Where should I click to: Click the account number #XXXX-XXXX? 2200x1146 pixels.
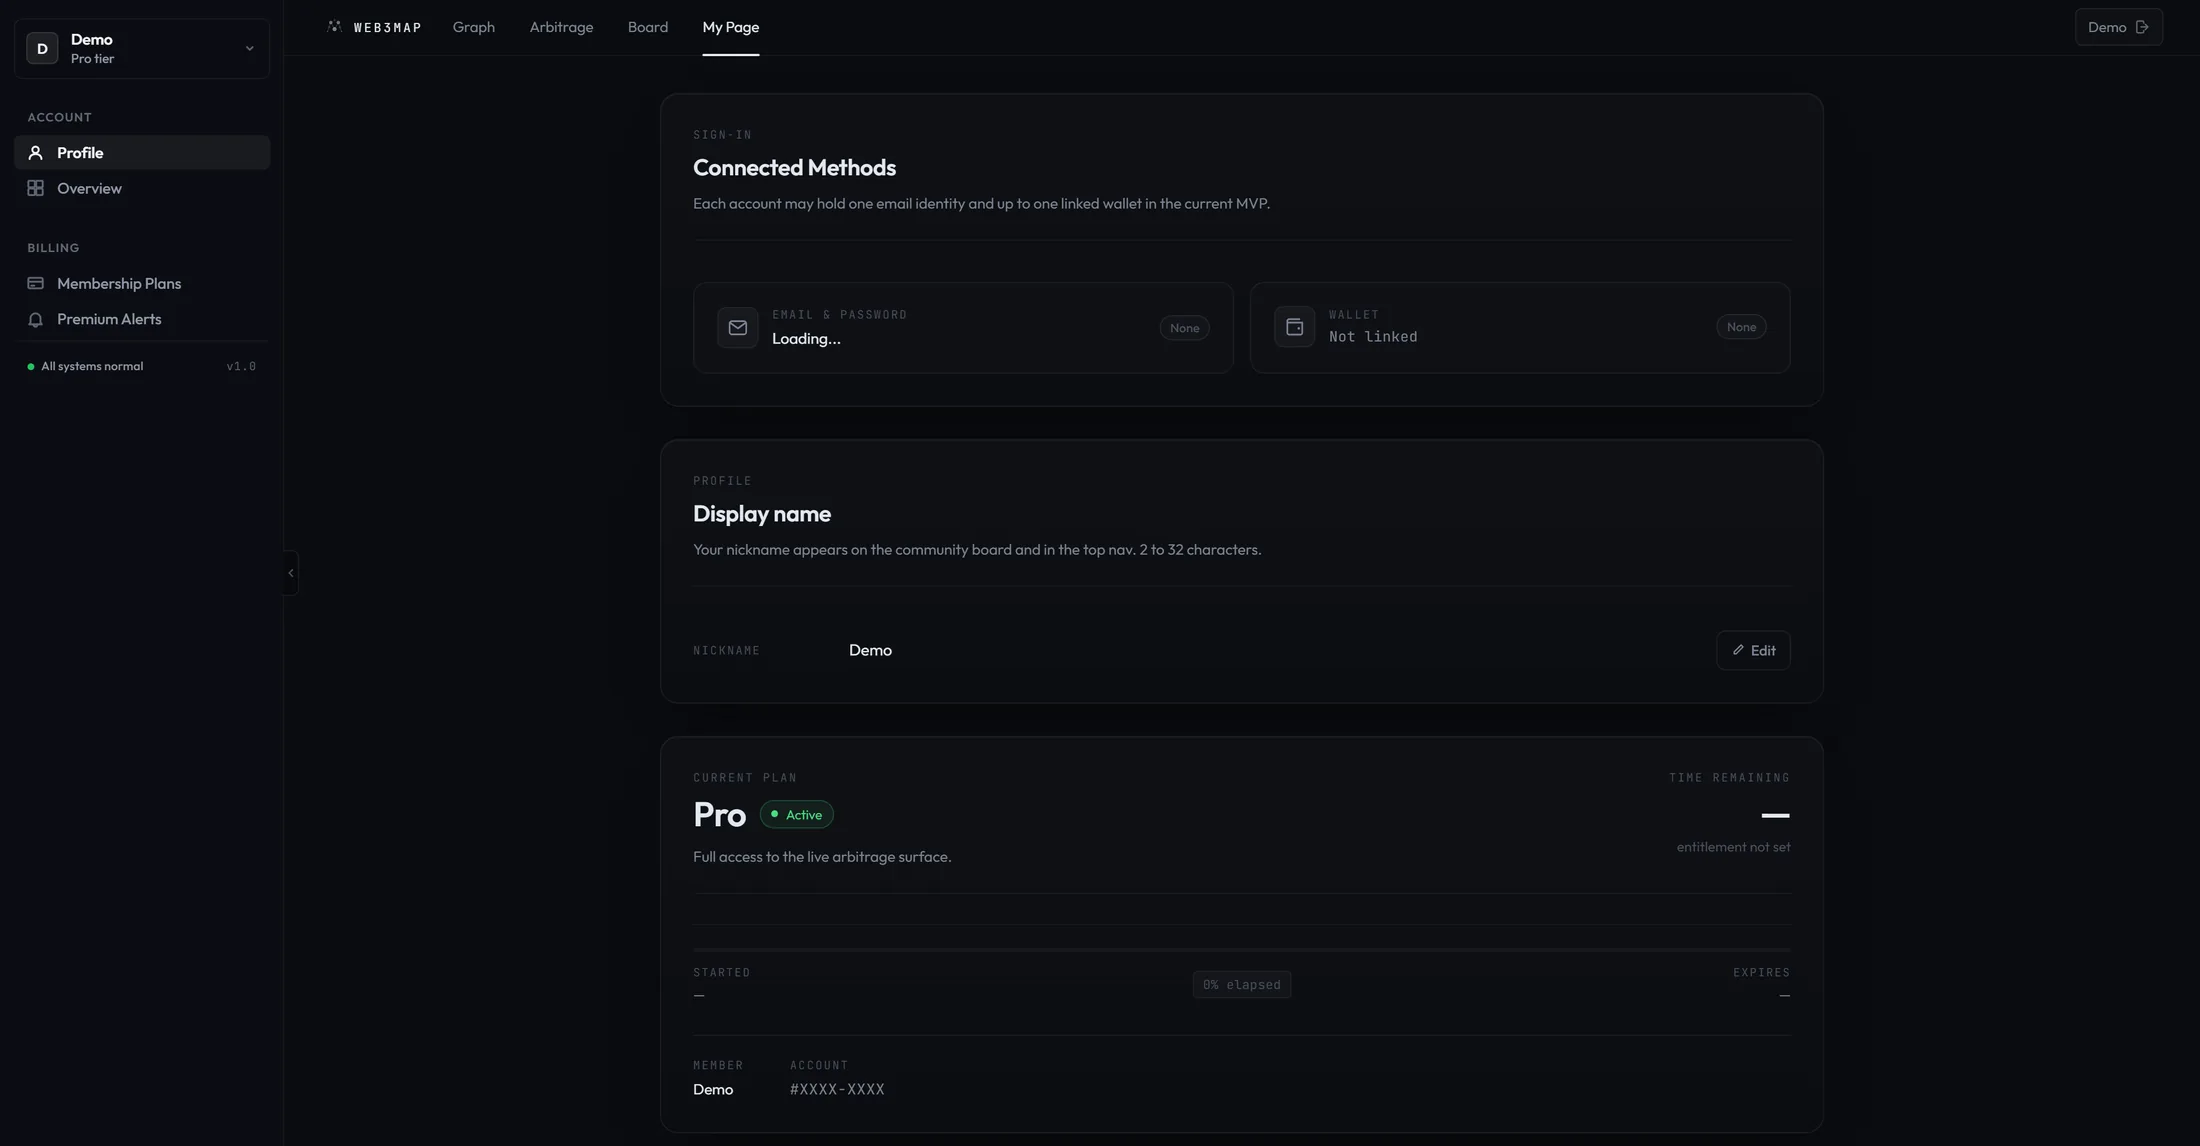tap(837, 1090)
